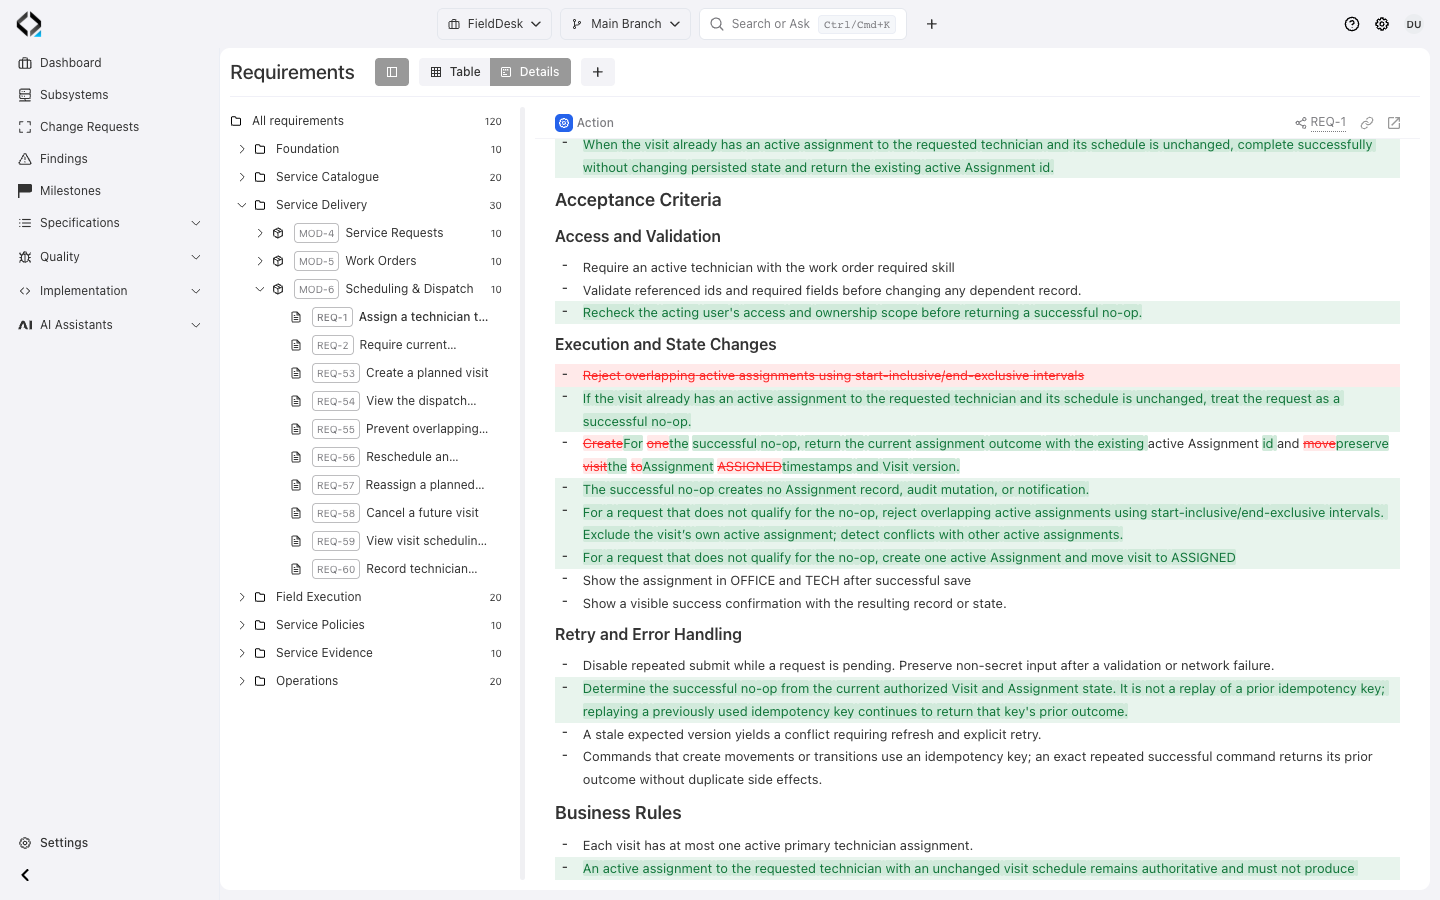Open the Main Branch dropdown

[625, 24]
